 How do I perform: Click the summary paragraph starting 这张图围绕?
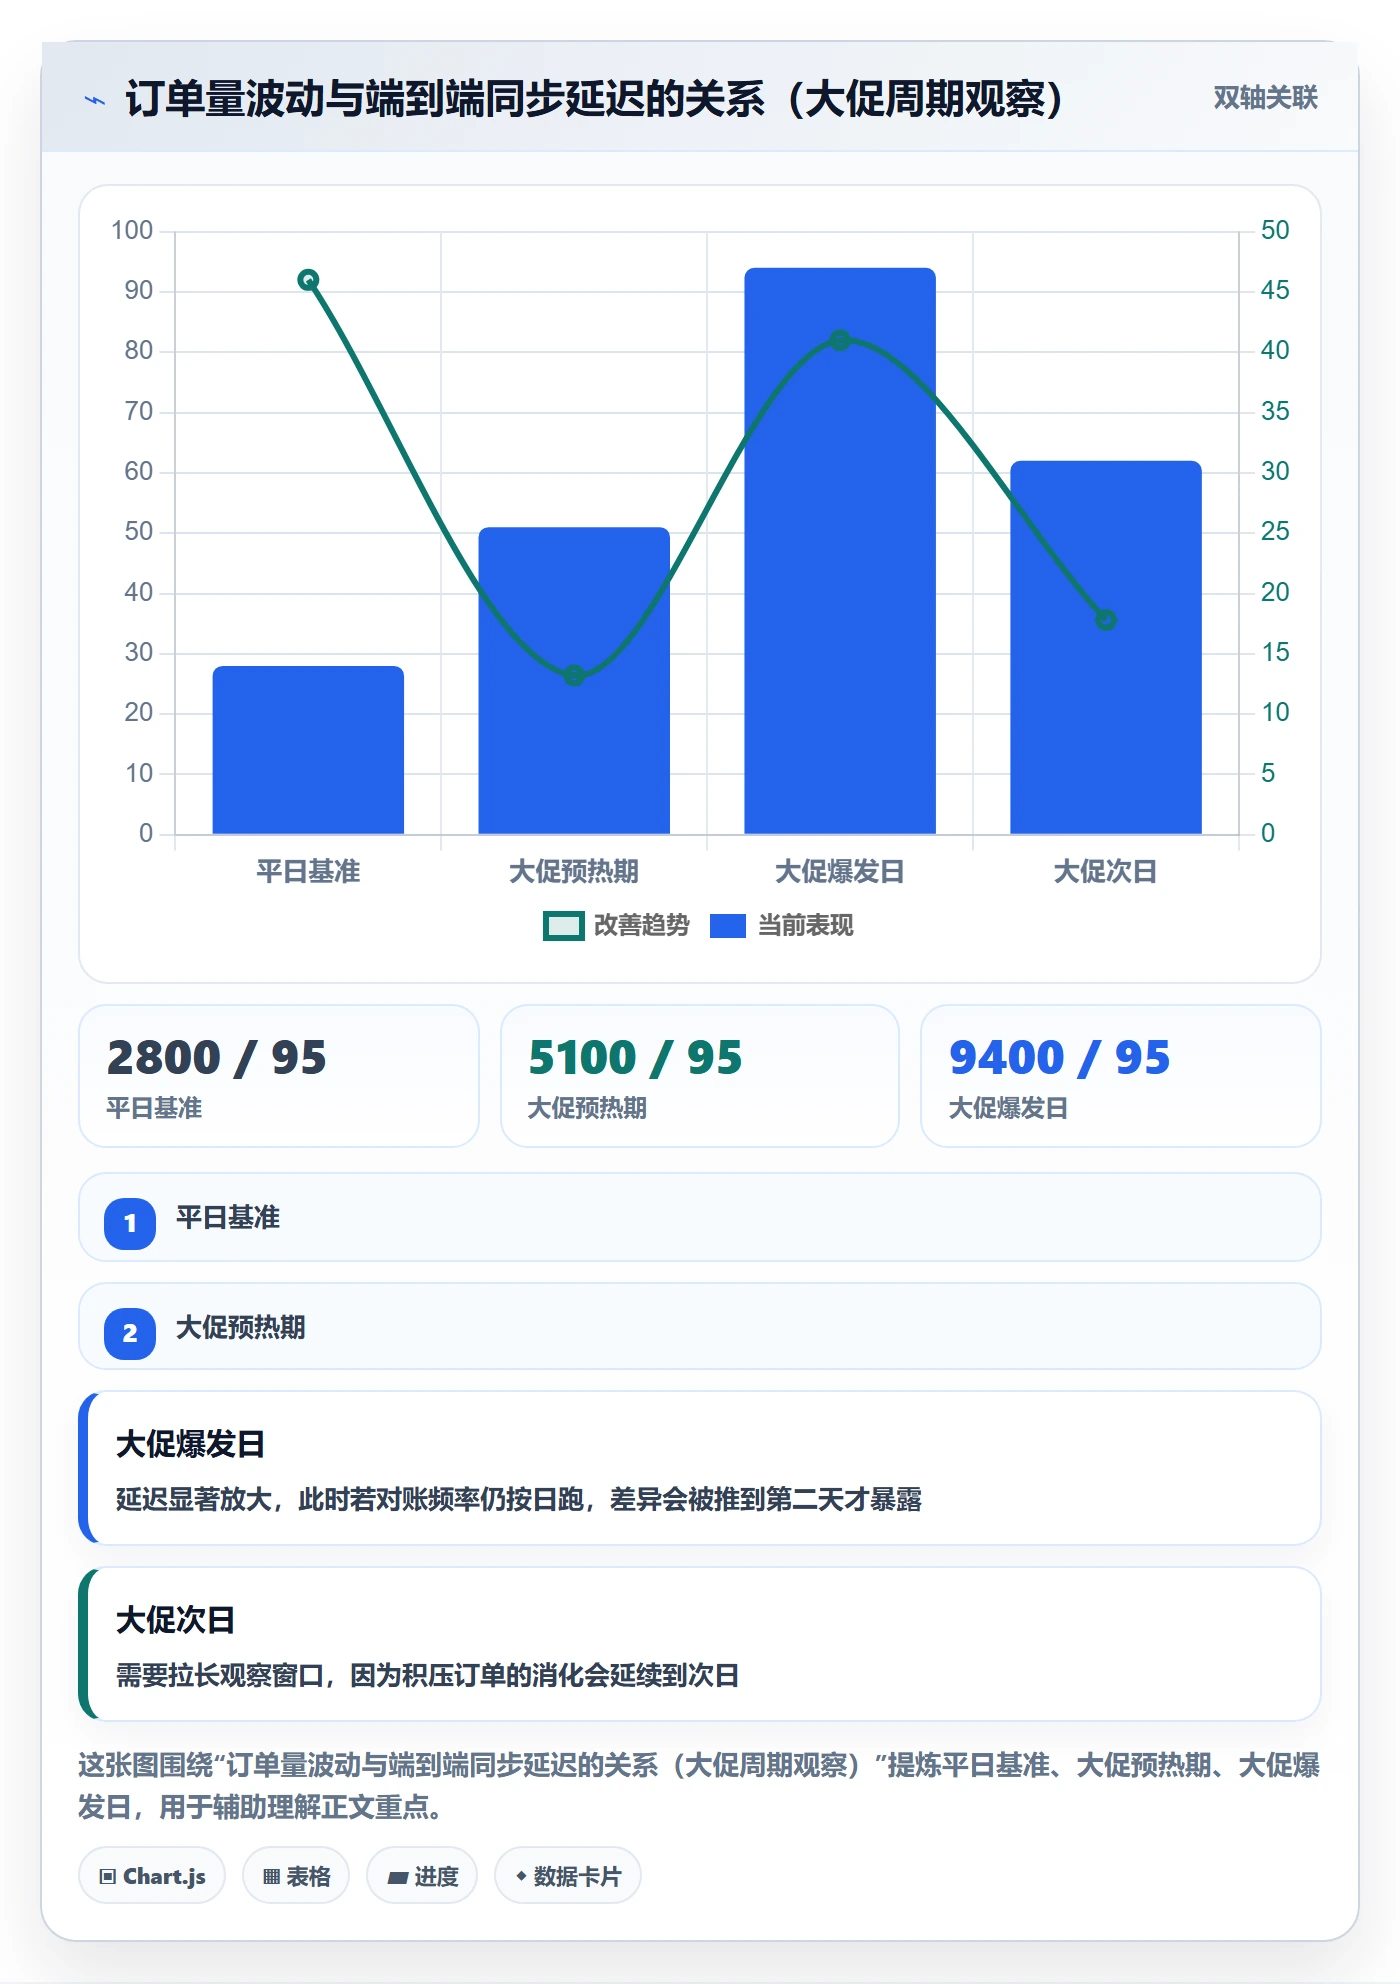pos(699,1785)
